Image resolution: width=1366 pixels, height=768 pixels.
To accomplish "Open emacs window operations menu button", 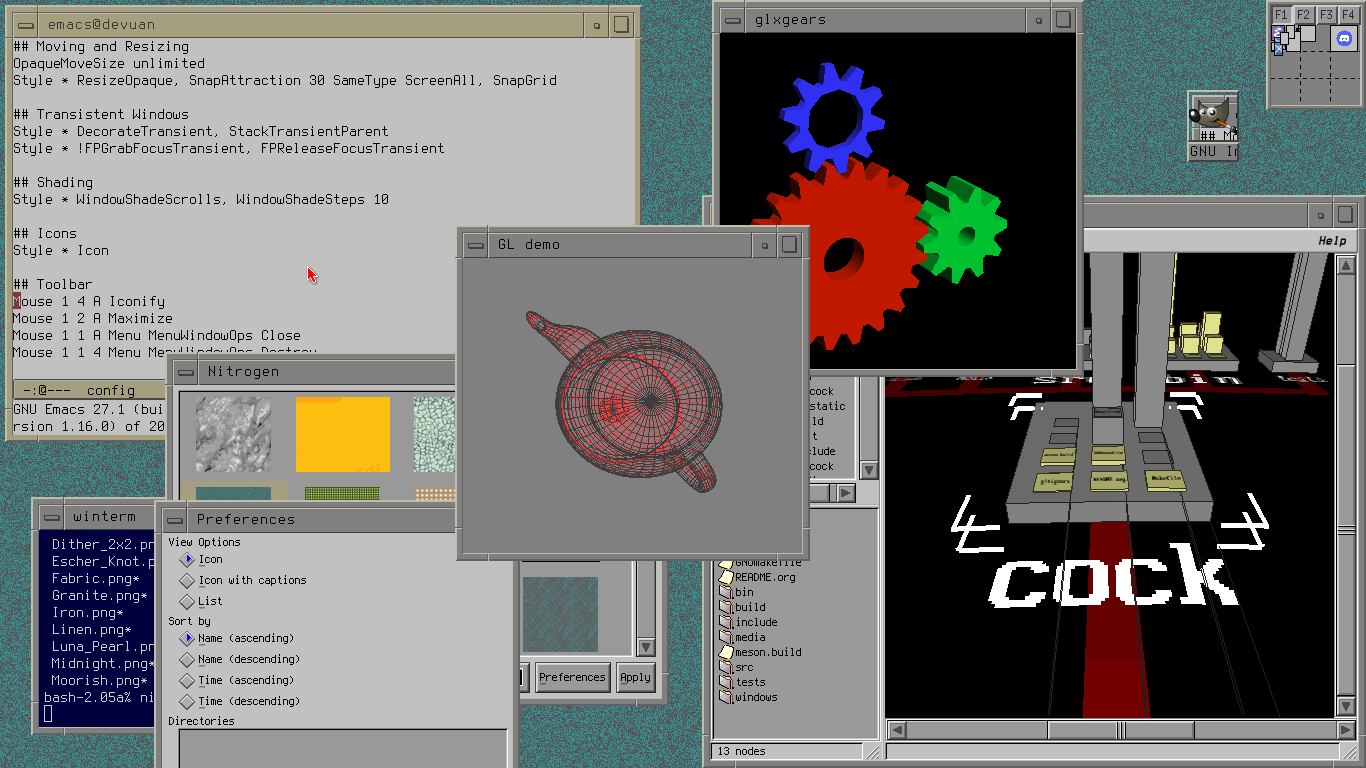I will pos(25,24).
